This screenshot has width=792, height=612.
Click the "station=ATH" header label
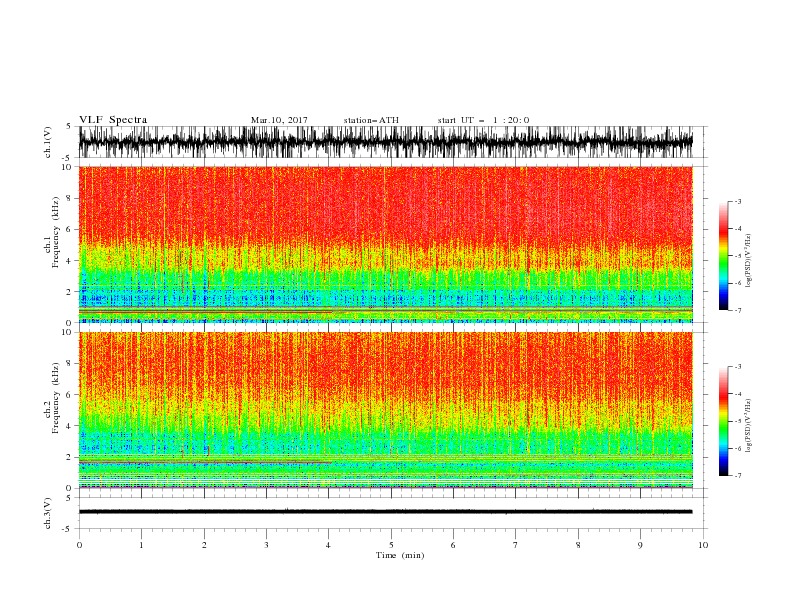(x=371, y=120)
